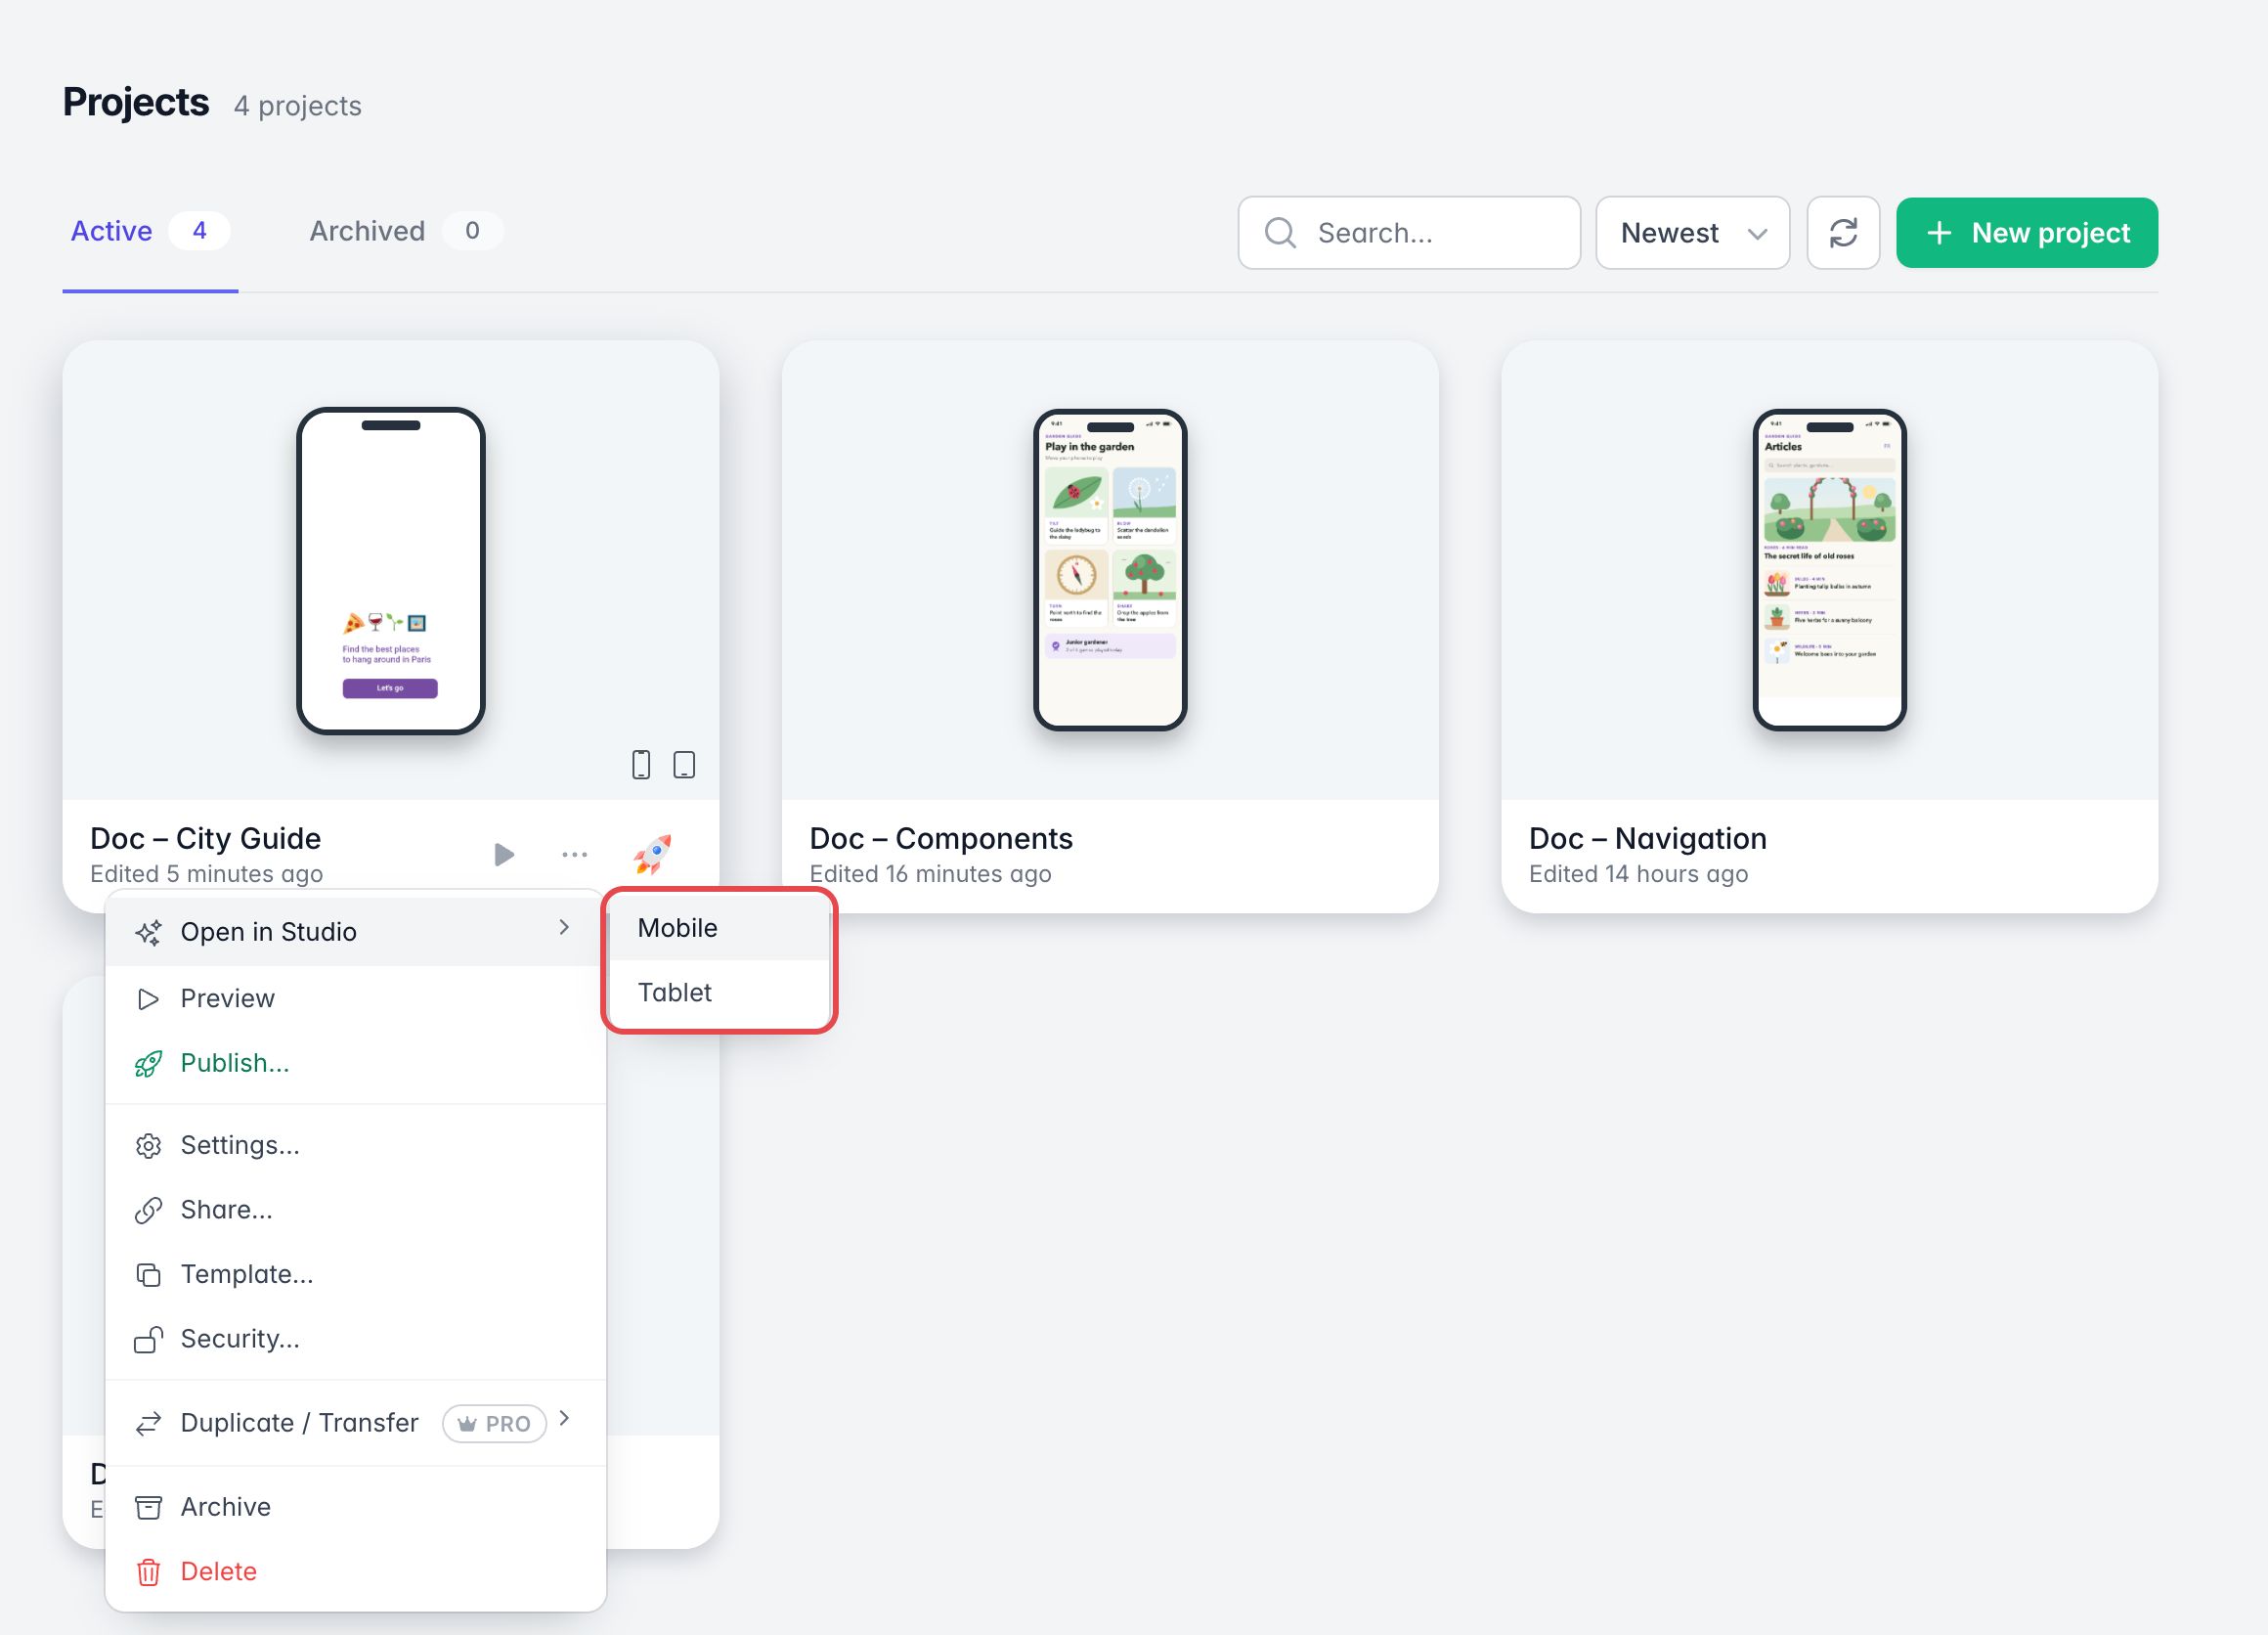Viewport: 2268px width, 1635px height.
Task: Switch to the Active tab
Action: pos(150,232)
